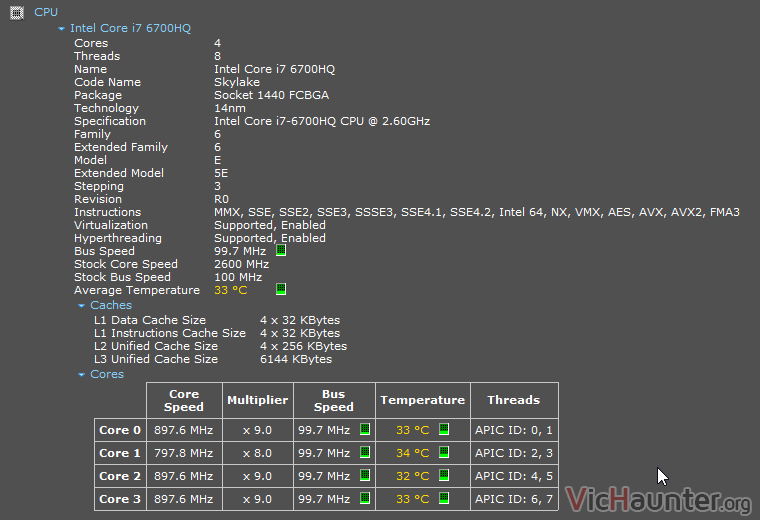The width and height of the screenshot is (760, 520).
Task: Click Core 2 temperature graph icon
Action: (444, 475)
